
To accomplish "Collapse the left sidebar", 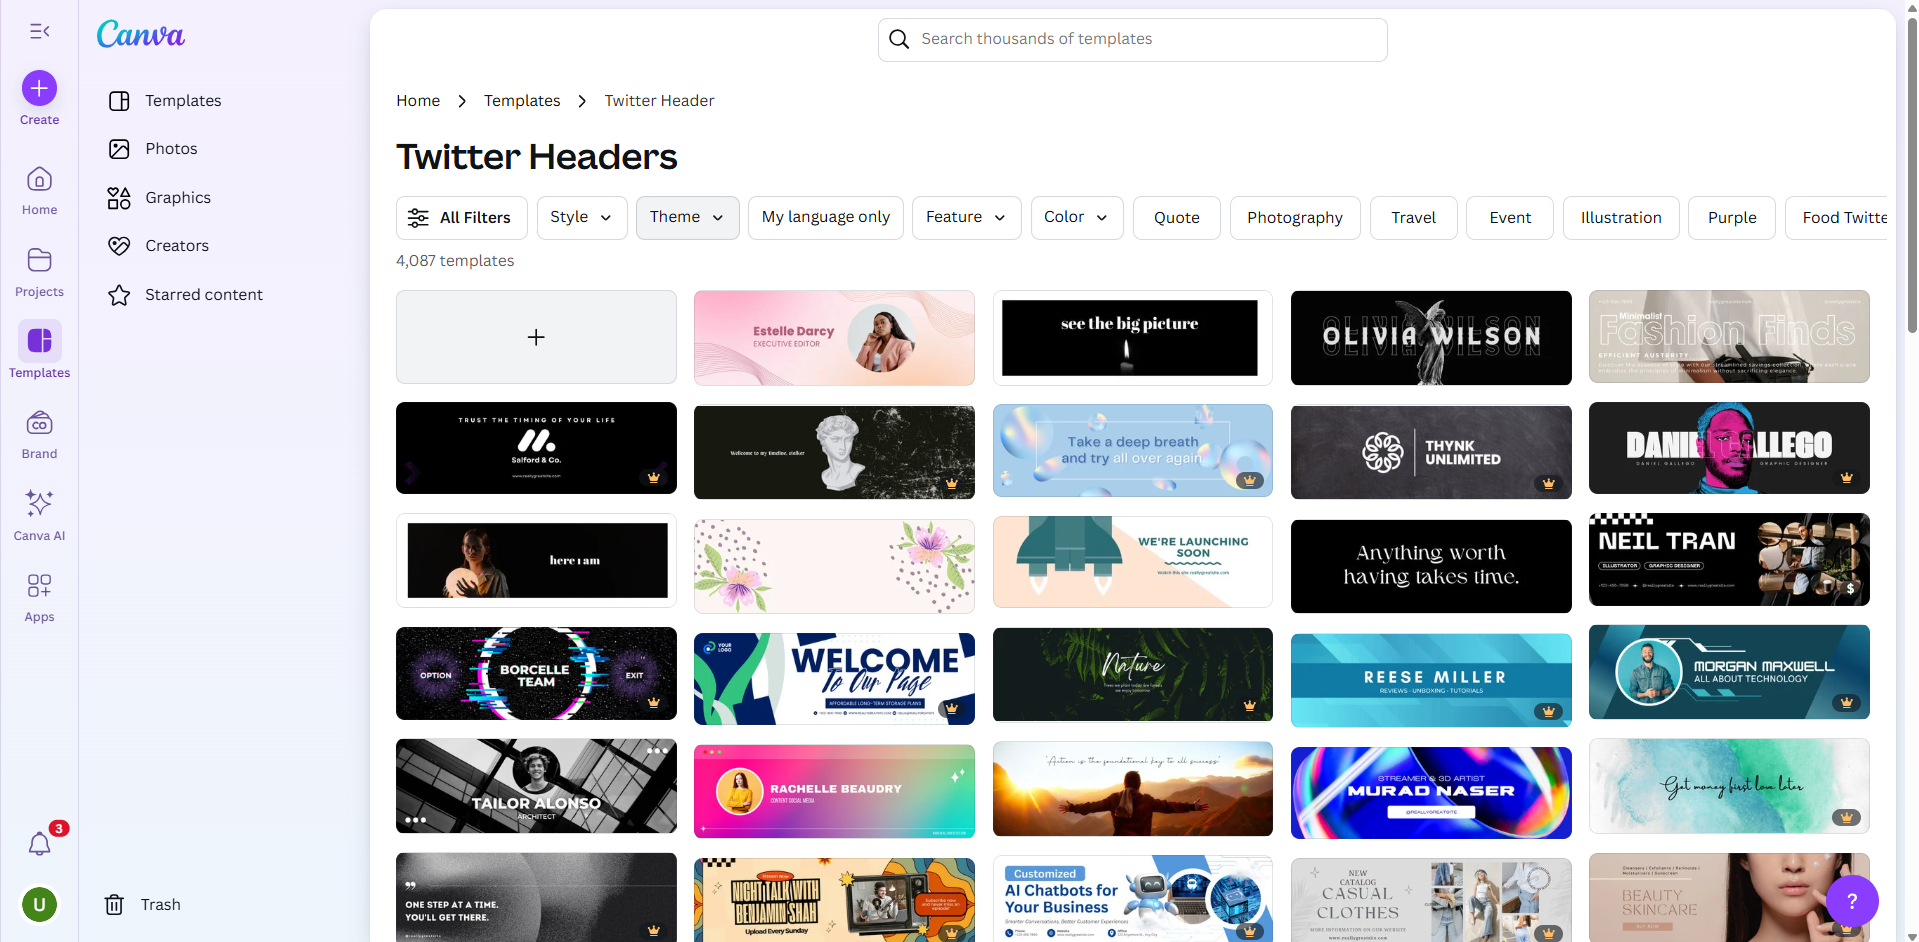I will (x=39, y=31).
